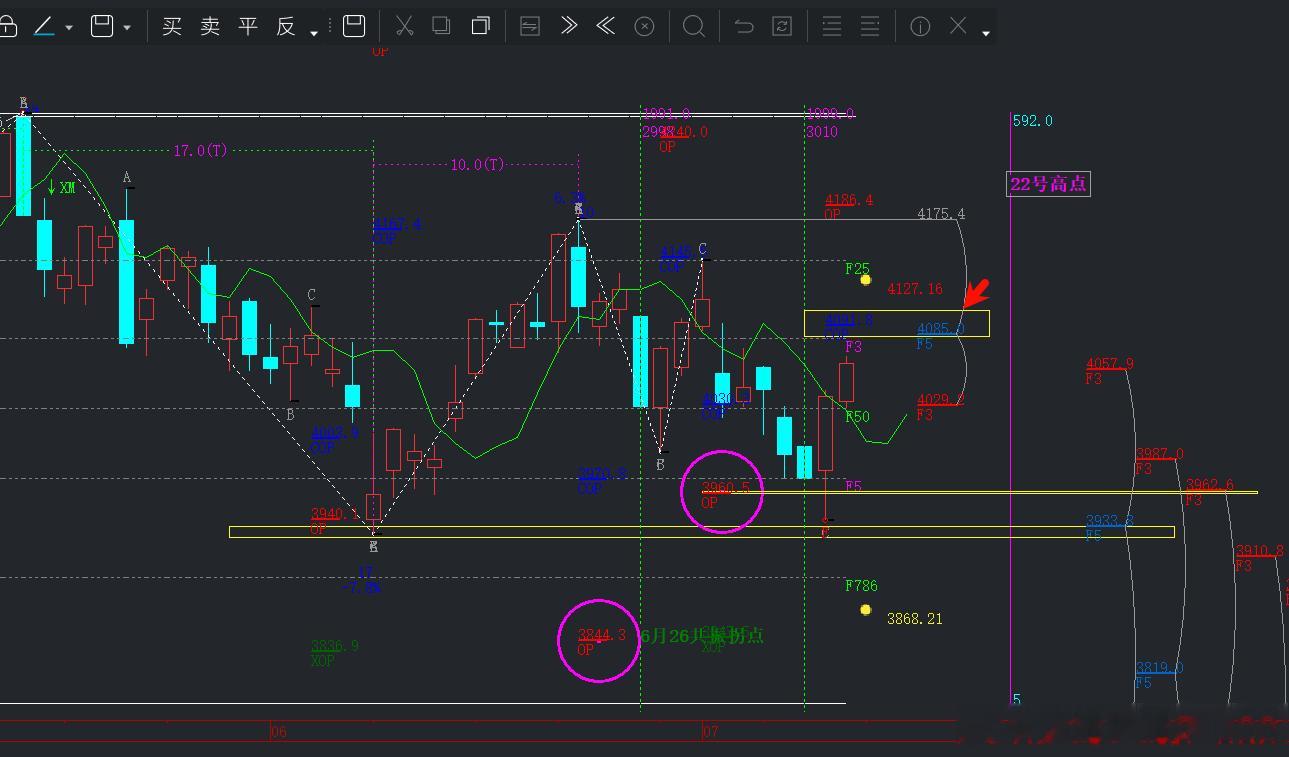
Task: Click the circled X delete icon
Action: click(644, 27)
